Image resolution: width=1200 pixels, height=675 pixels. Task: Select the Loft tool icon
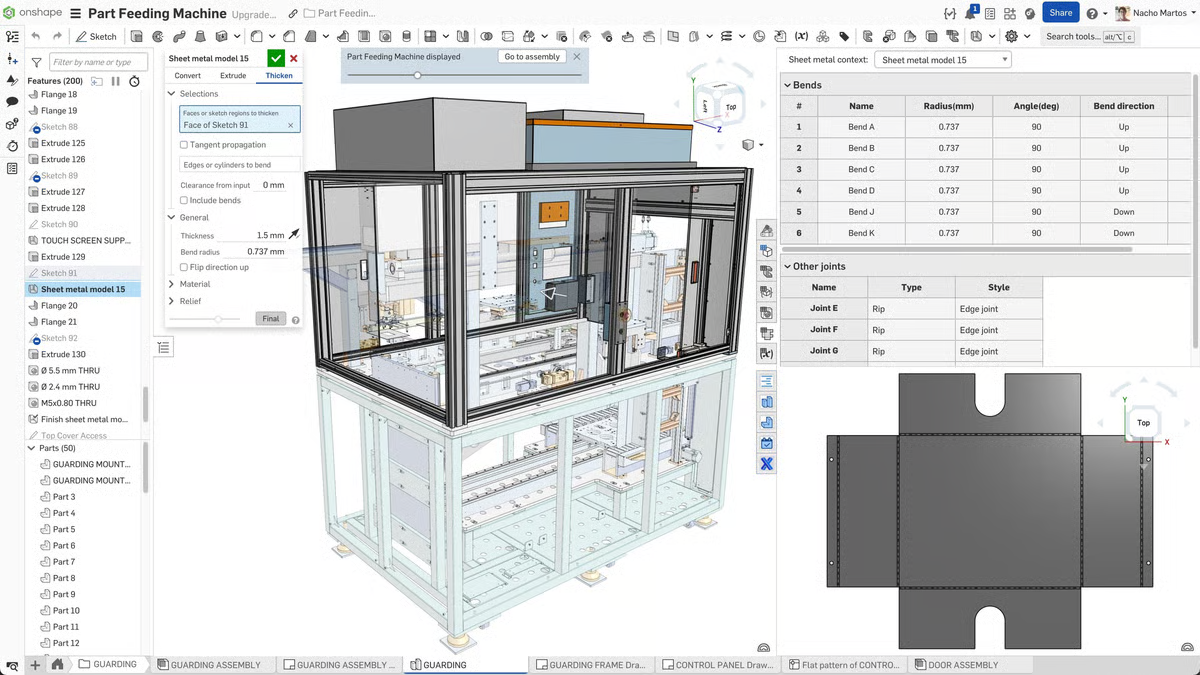tap(200, 36)
